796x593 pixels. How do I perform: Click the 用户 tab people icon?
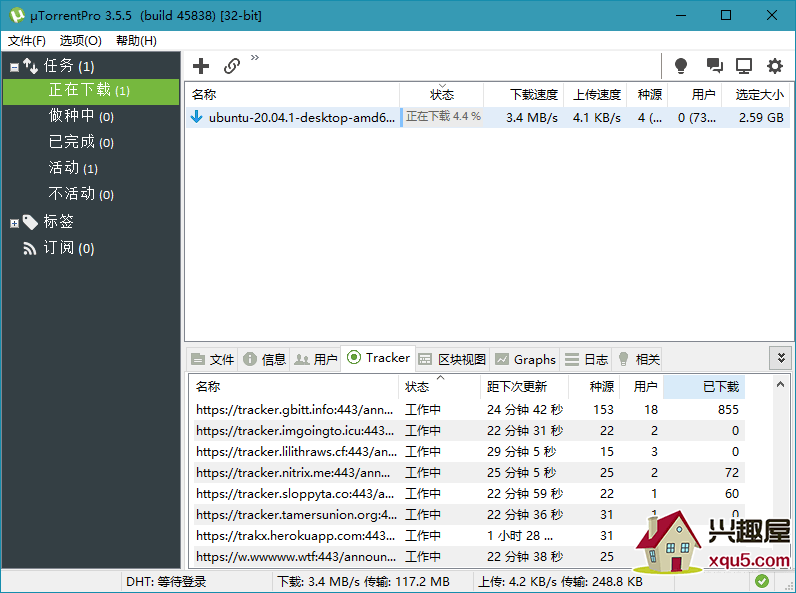(302, 359)
